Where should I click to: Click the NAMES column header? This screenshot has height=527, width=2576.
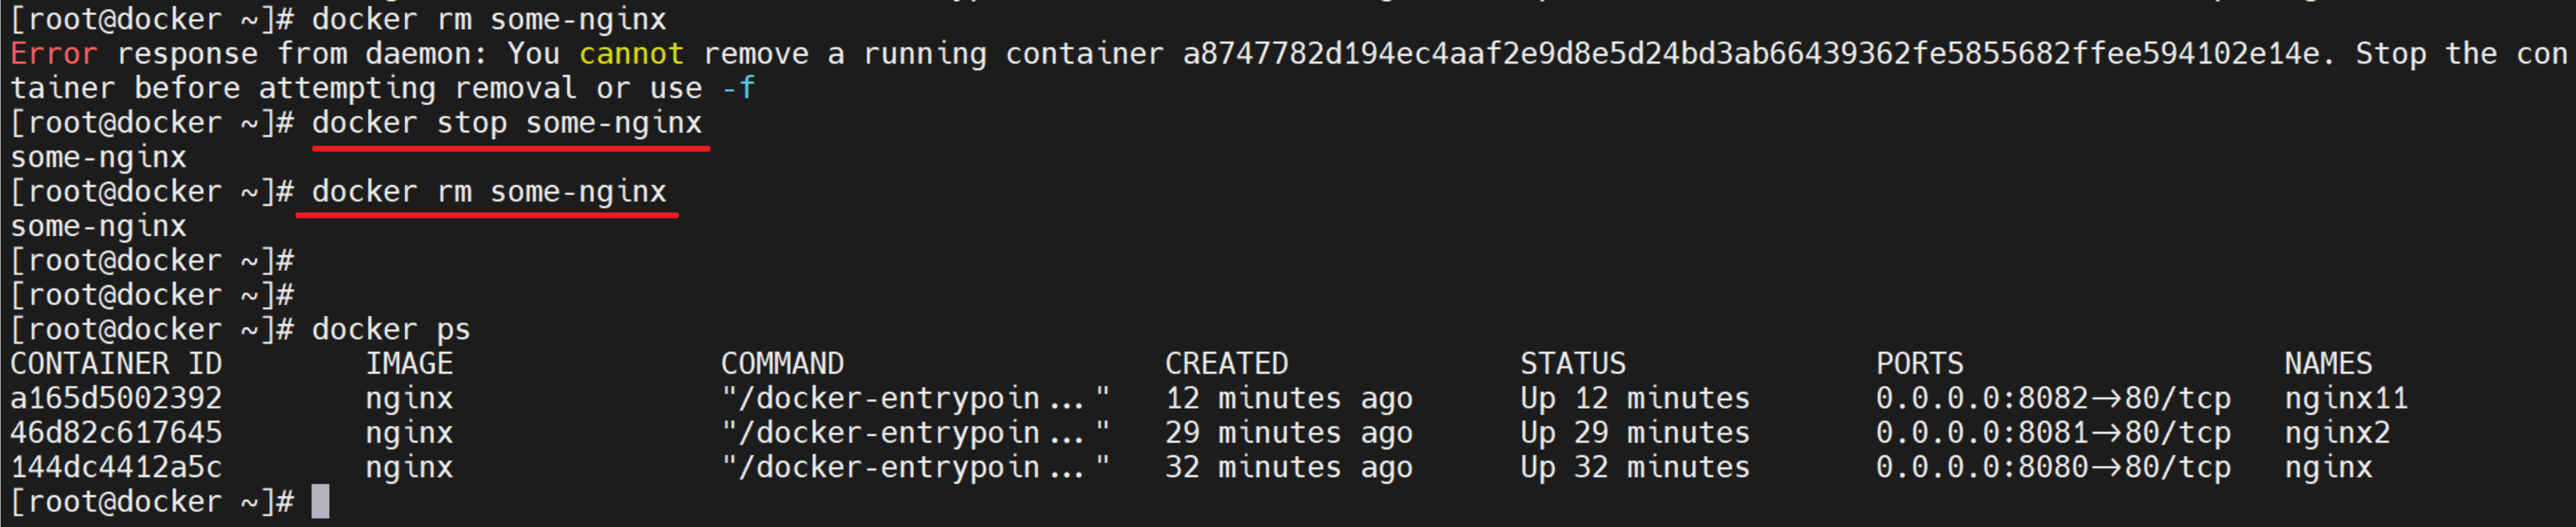[2327, 364]
